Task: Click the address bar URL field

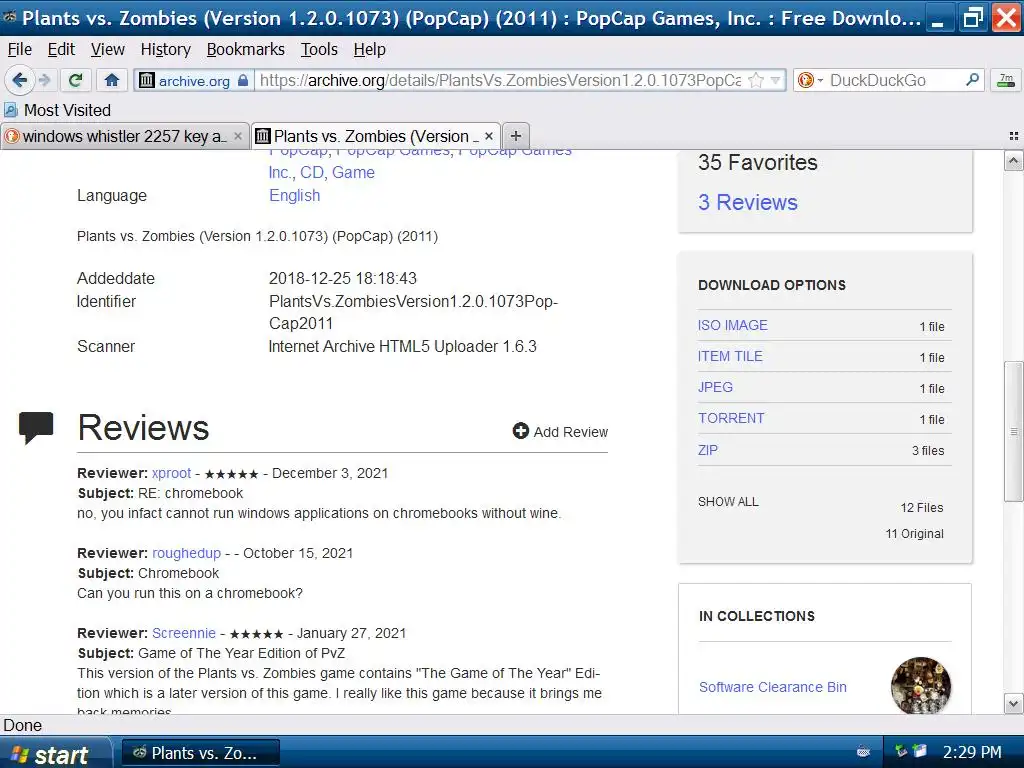Action: click(500, 80)
